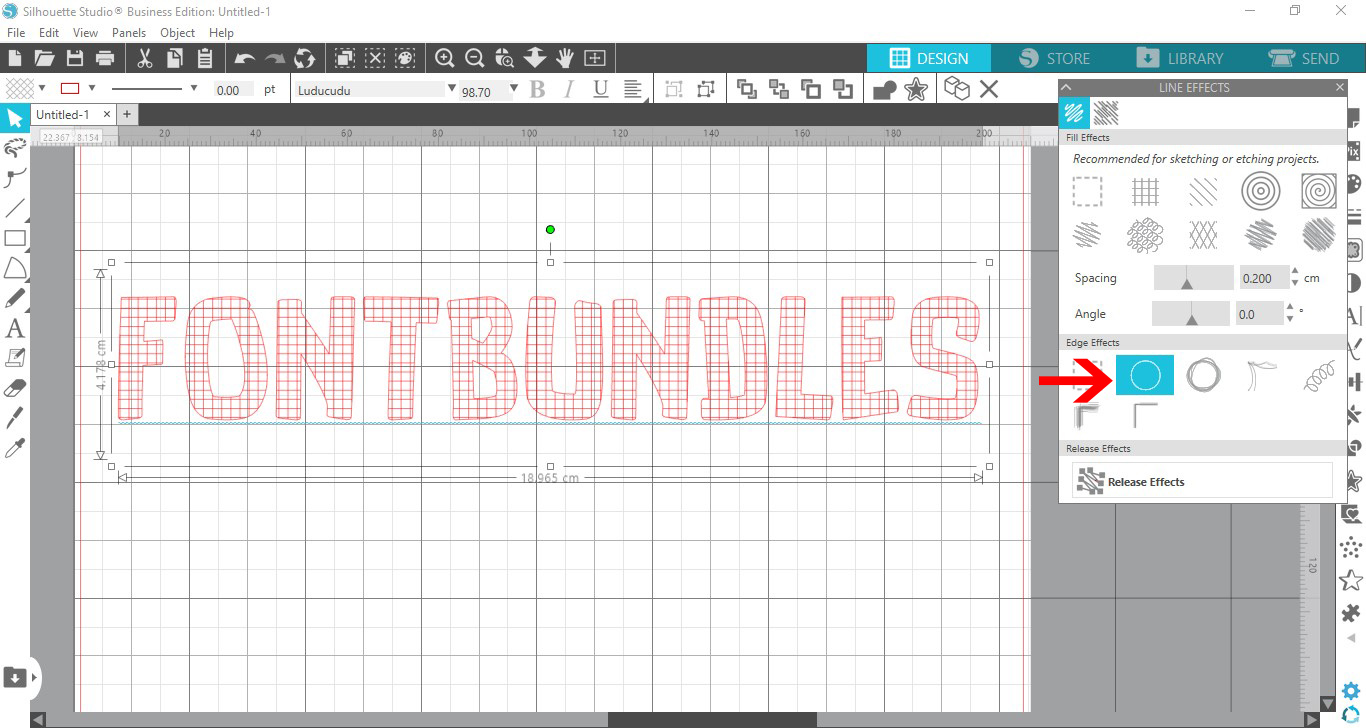Select the highlighted circle edge effect
The image size is (1366, 728).
coord(1145,375)
